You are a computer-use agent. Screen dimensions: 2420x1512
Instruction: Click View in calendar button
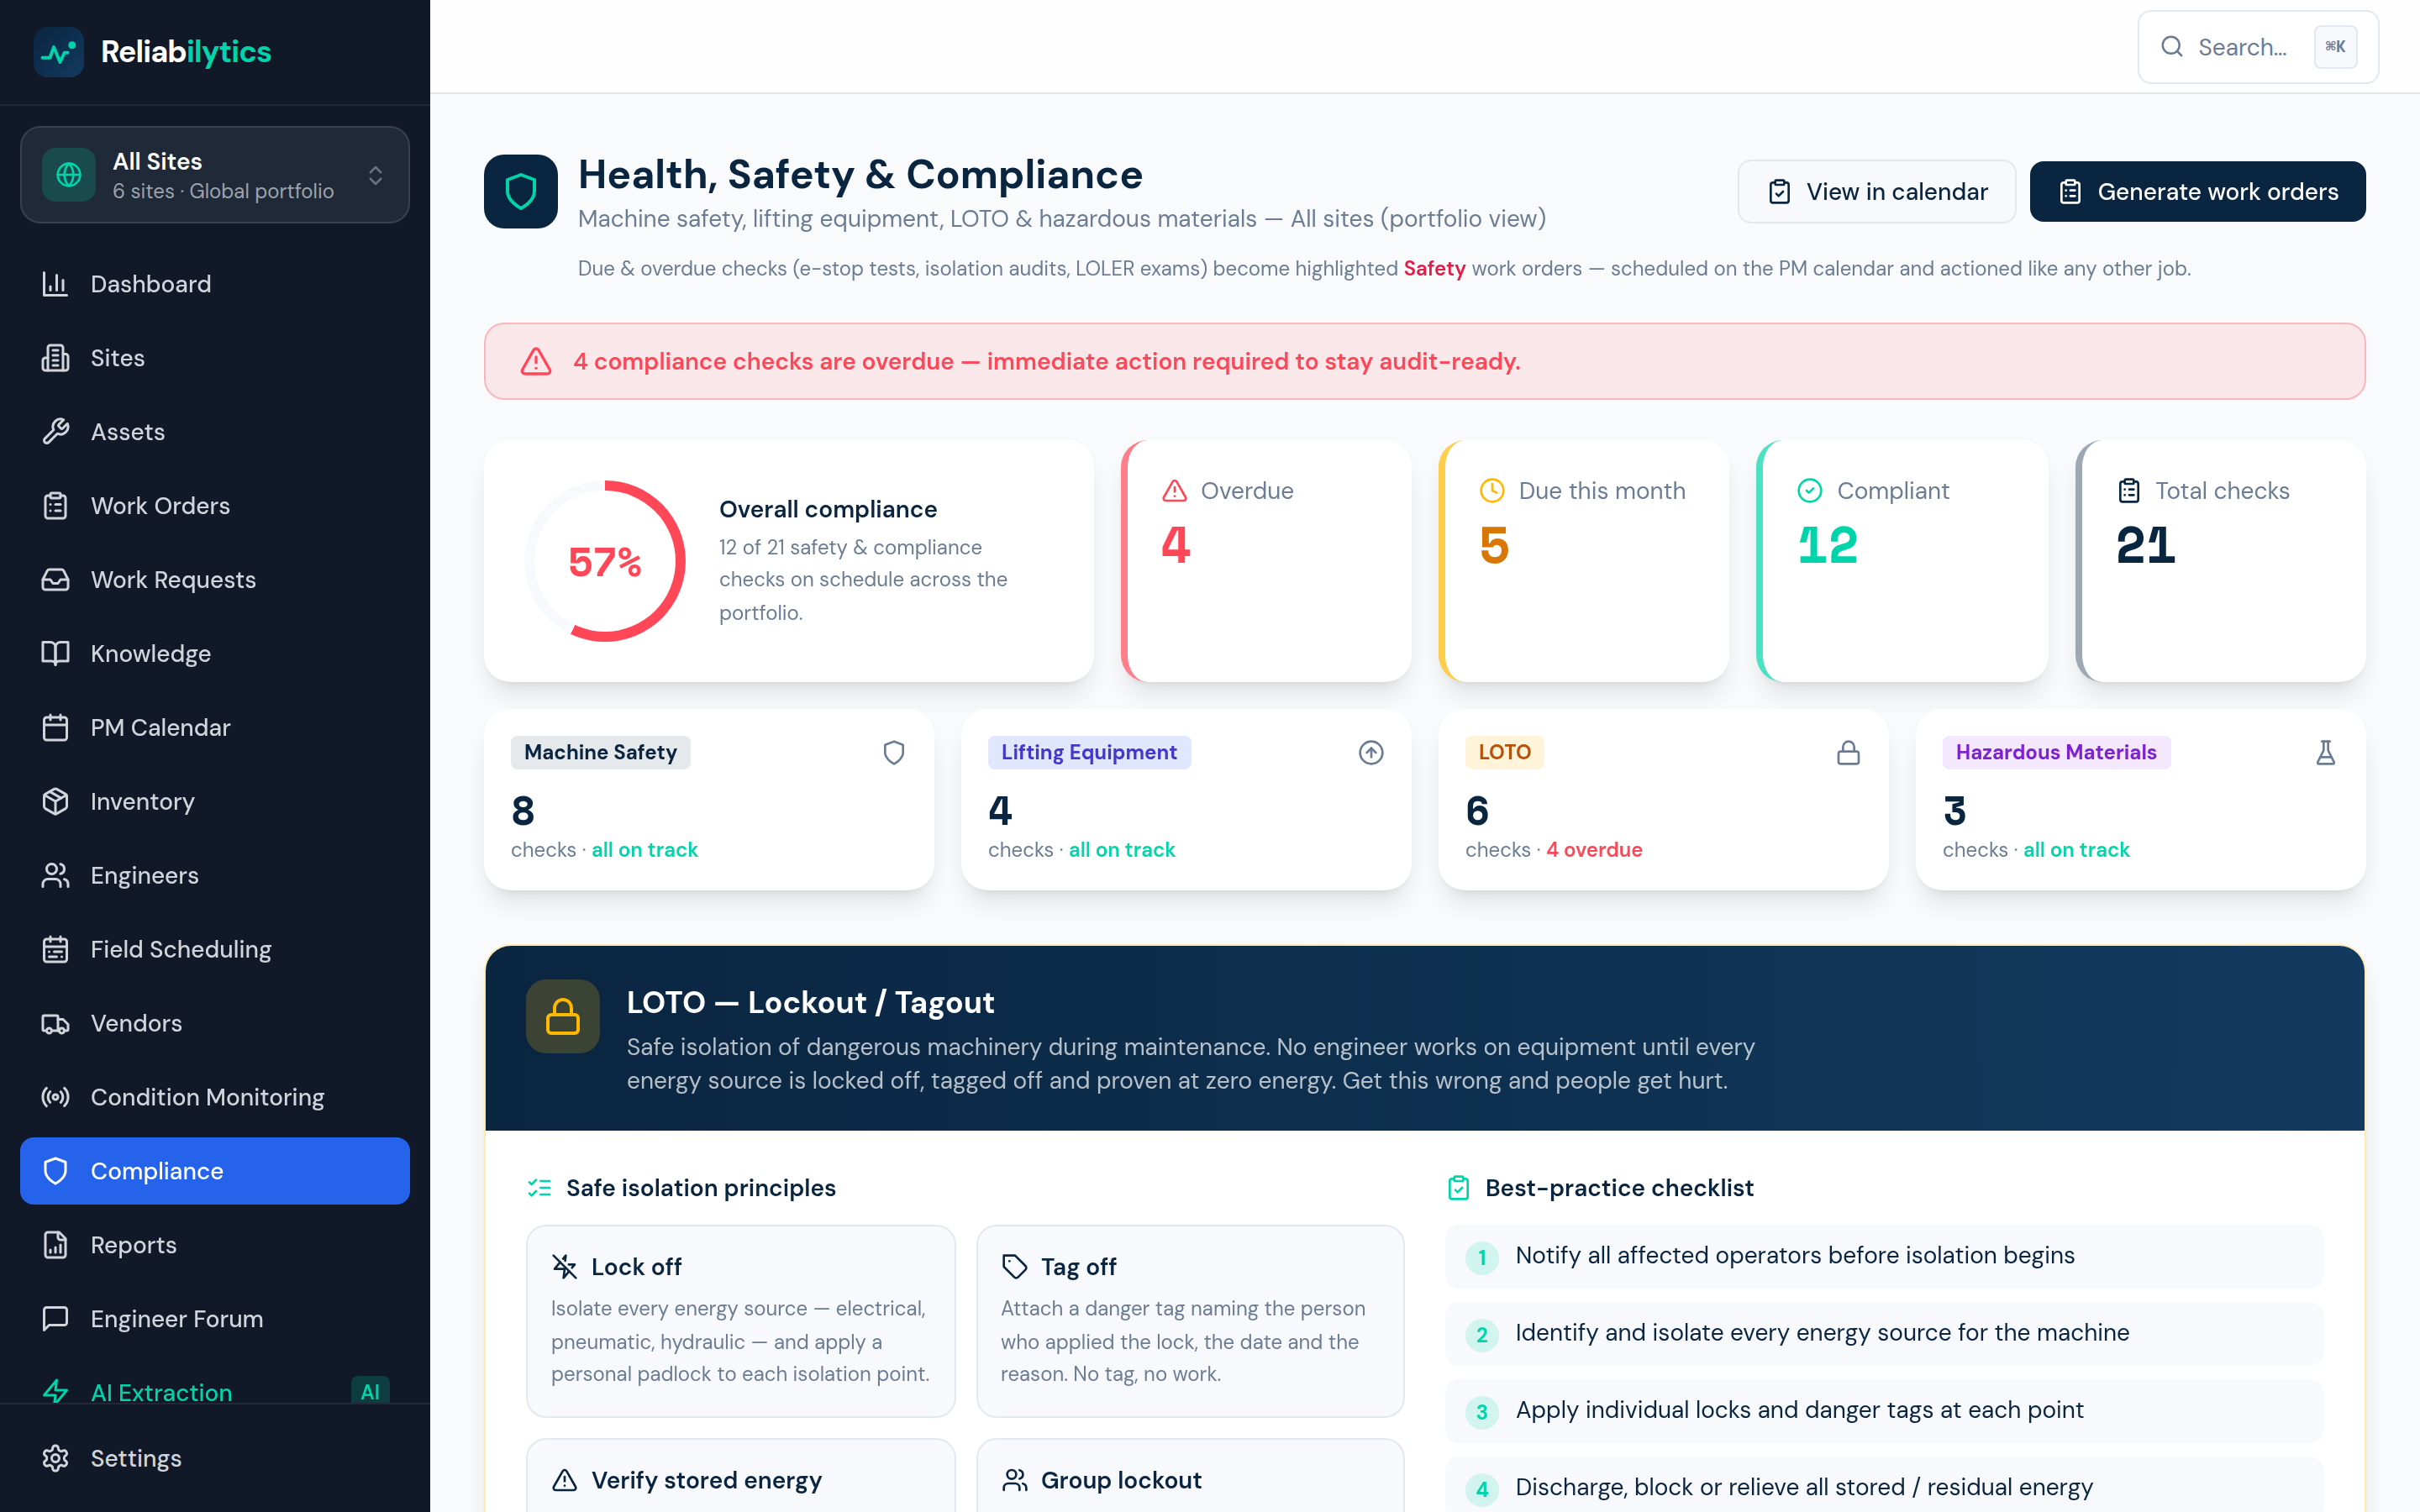1877,192
